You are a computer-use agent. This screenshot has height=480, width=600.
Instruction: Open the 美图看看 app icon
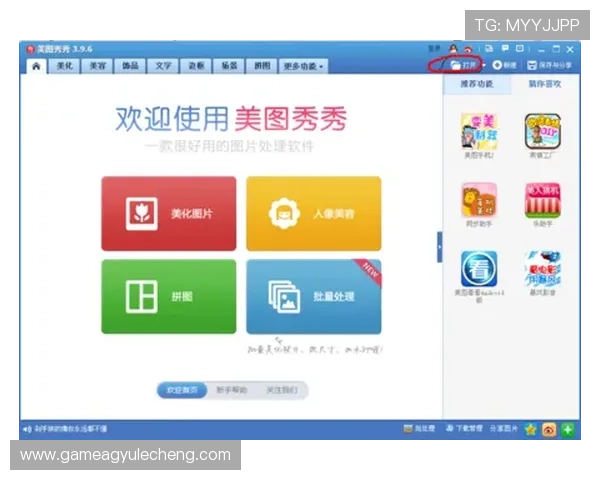pos(479,269)
